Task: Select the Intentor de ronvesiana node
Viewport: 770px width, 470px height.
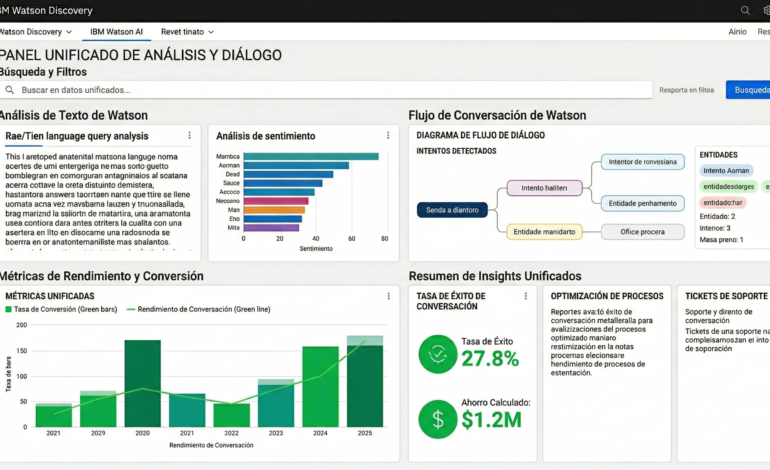Action: [642, 162]
